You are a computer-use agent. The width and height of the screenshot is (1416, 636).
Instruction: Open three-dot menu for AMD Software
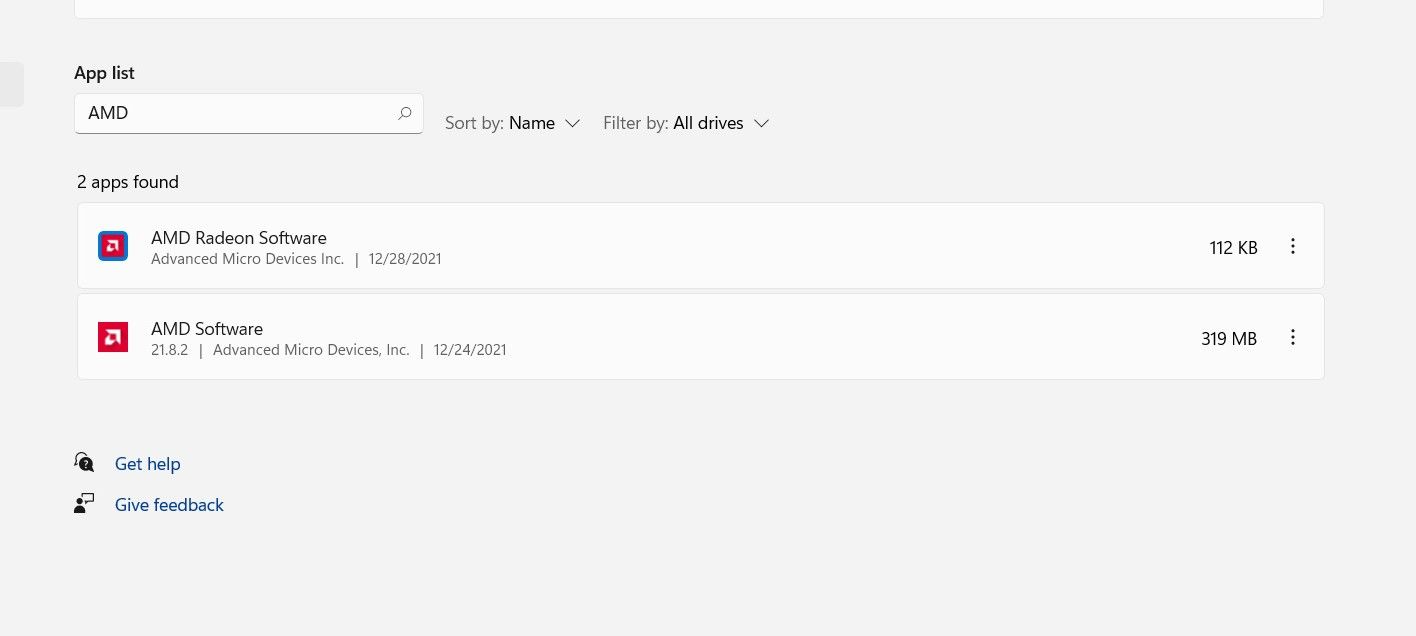(x=1292, y=338)
